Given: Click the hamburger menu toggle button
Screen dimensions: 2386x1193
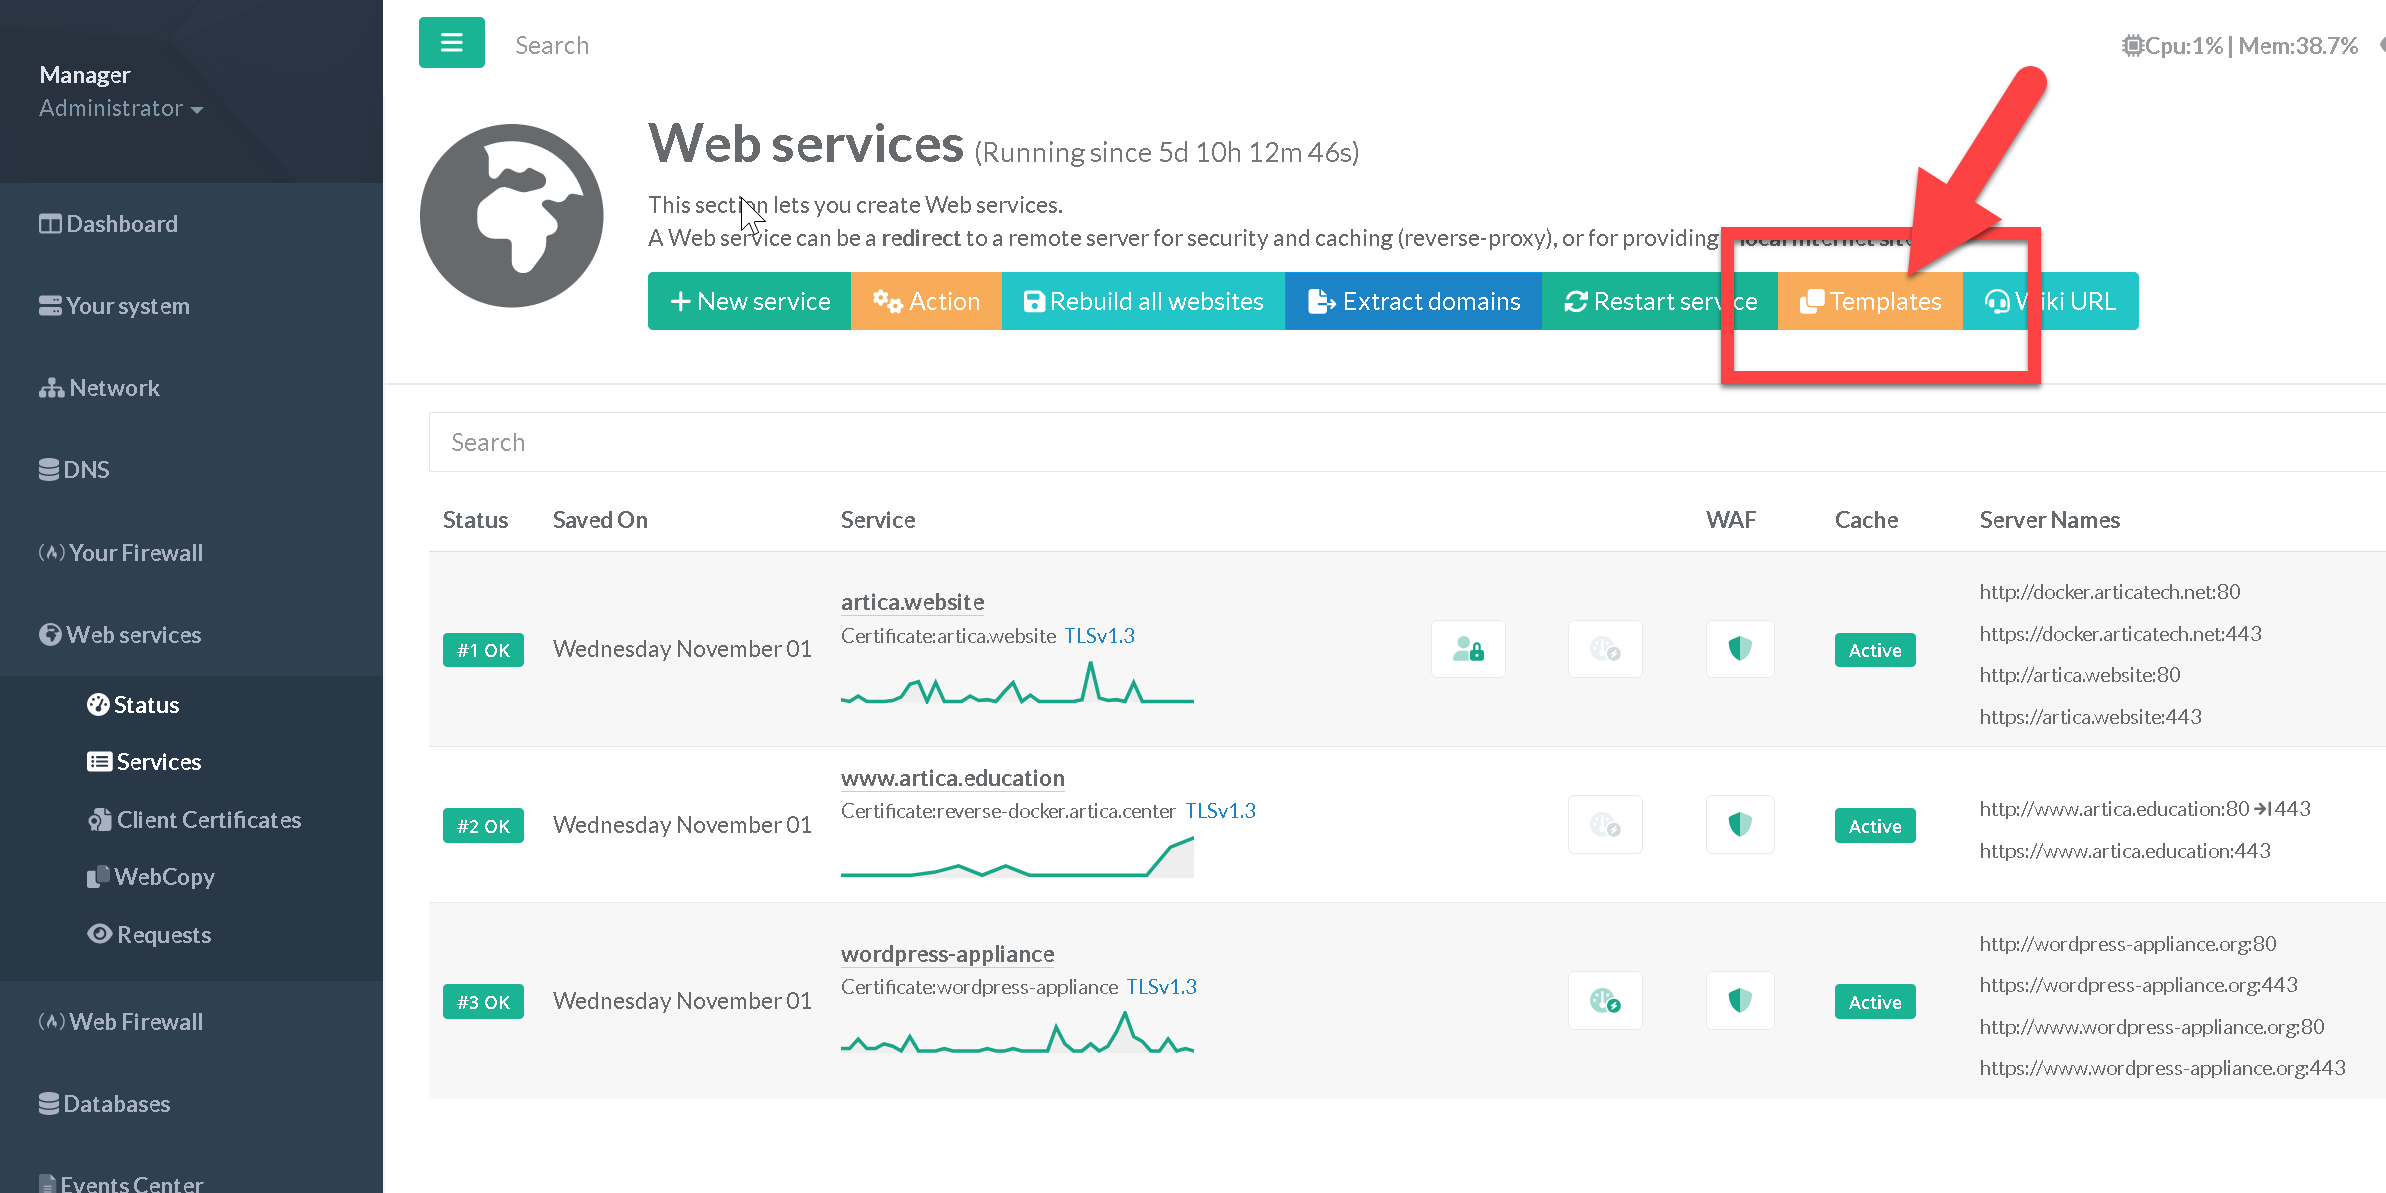Looking at the screenshot, I should tap(451, 43).
